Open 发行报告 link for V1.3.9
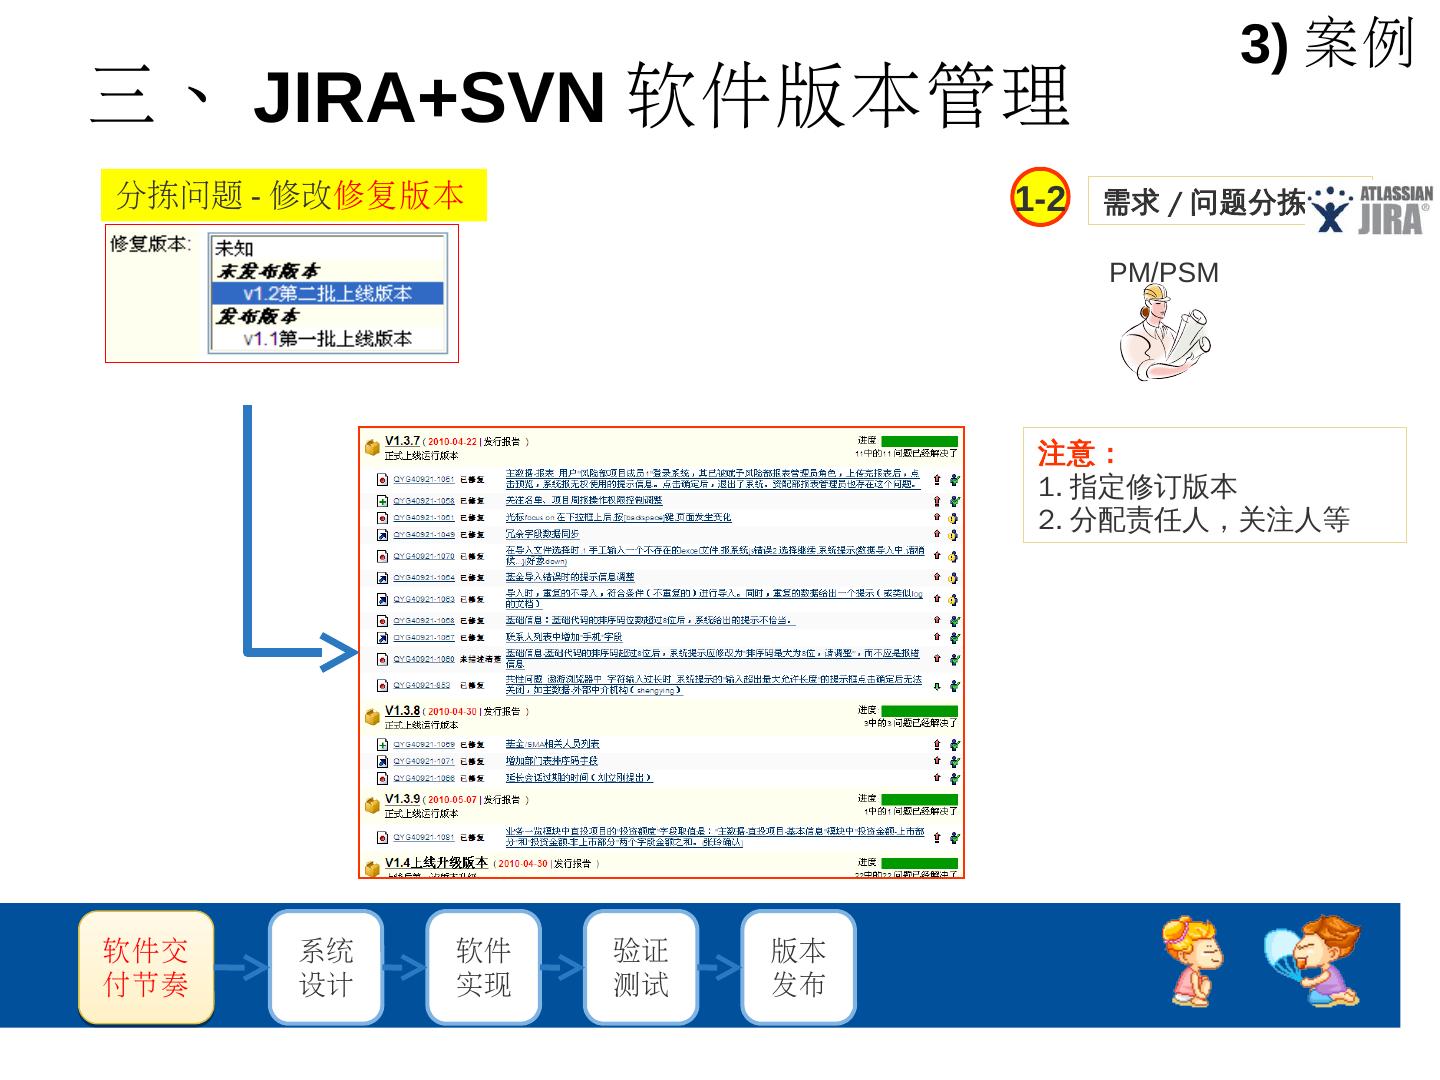 coord(502,800)
